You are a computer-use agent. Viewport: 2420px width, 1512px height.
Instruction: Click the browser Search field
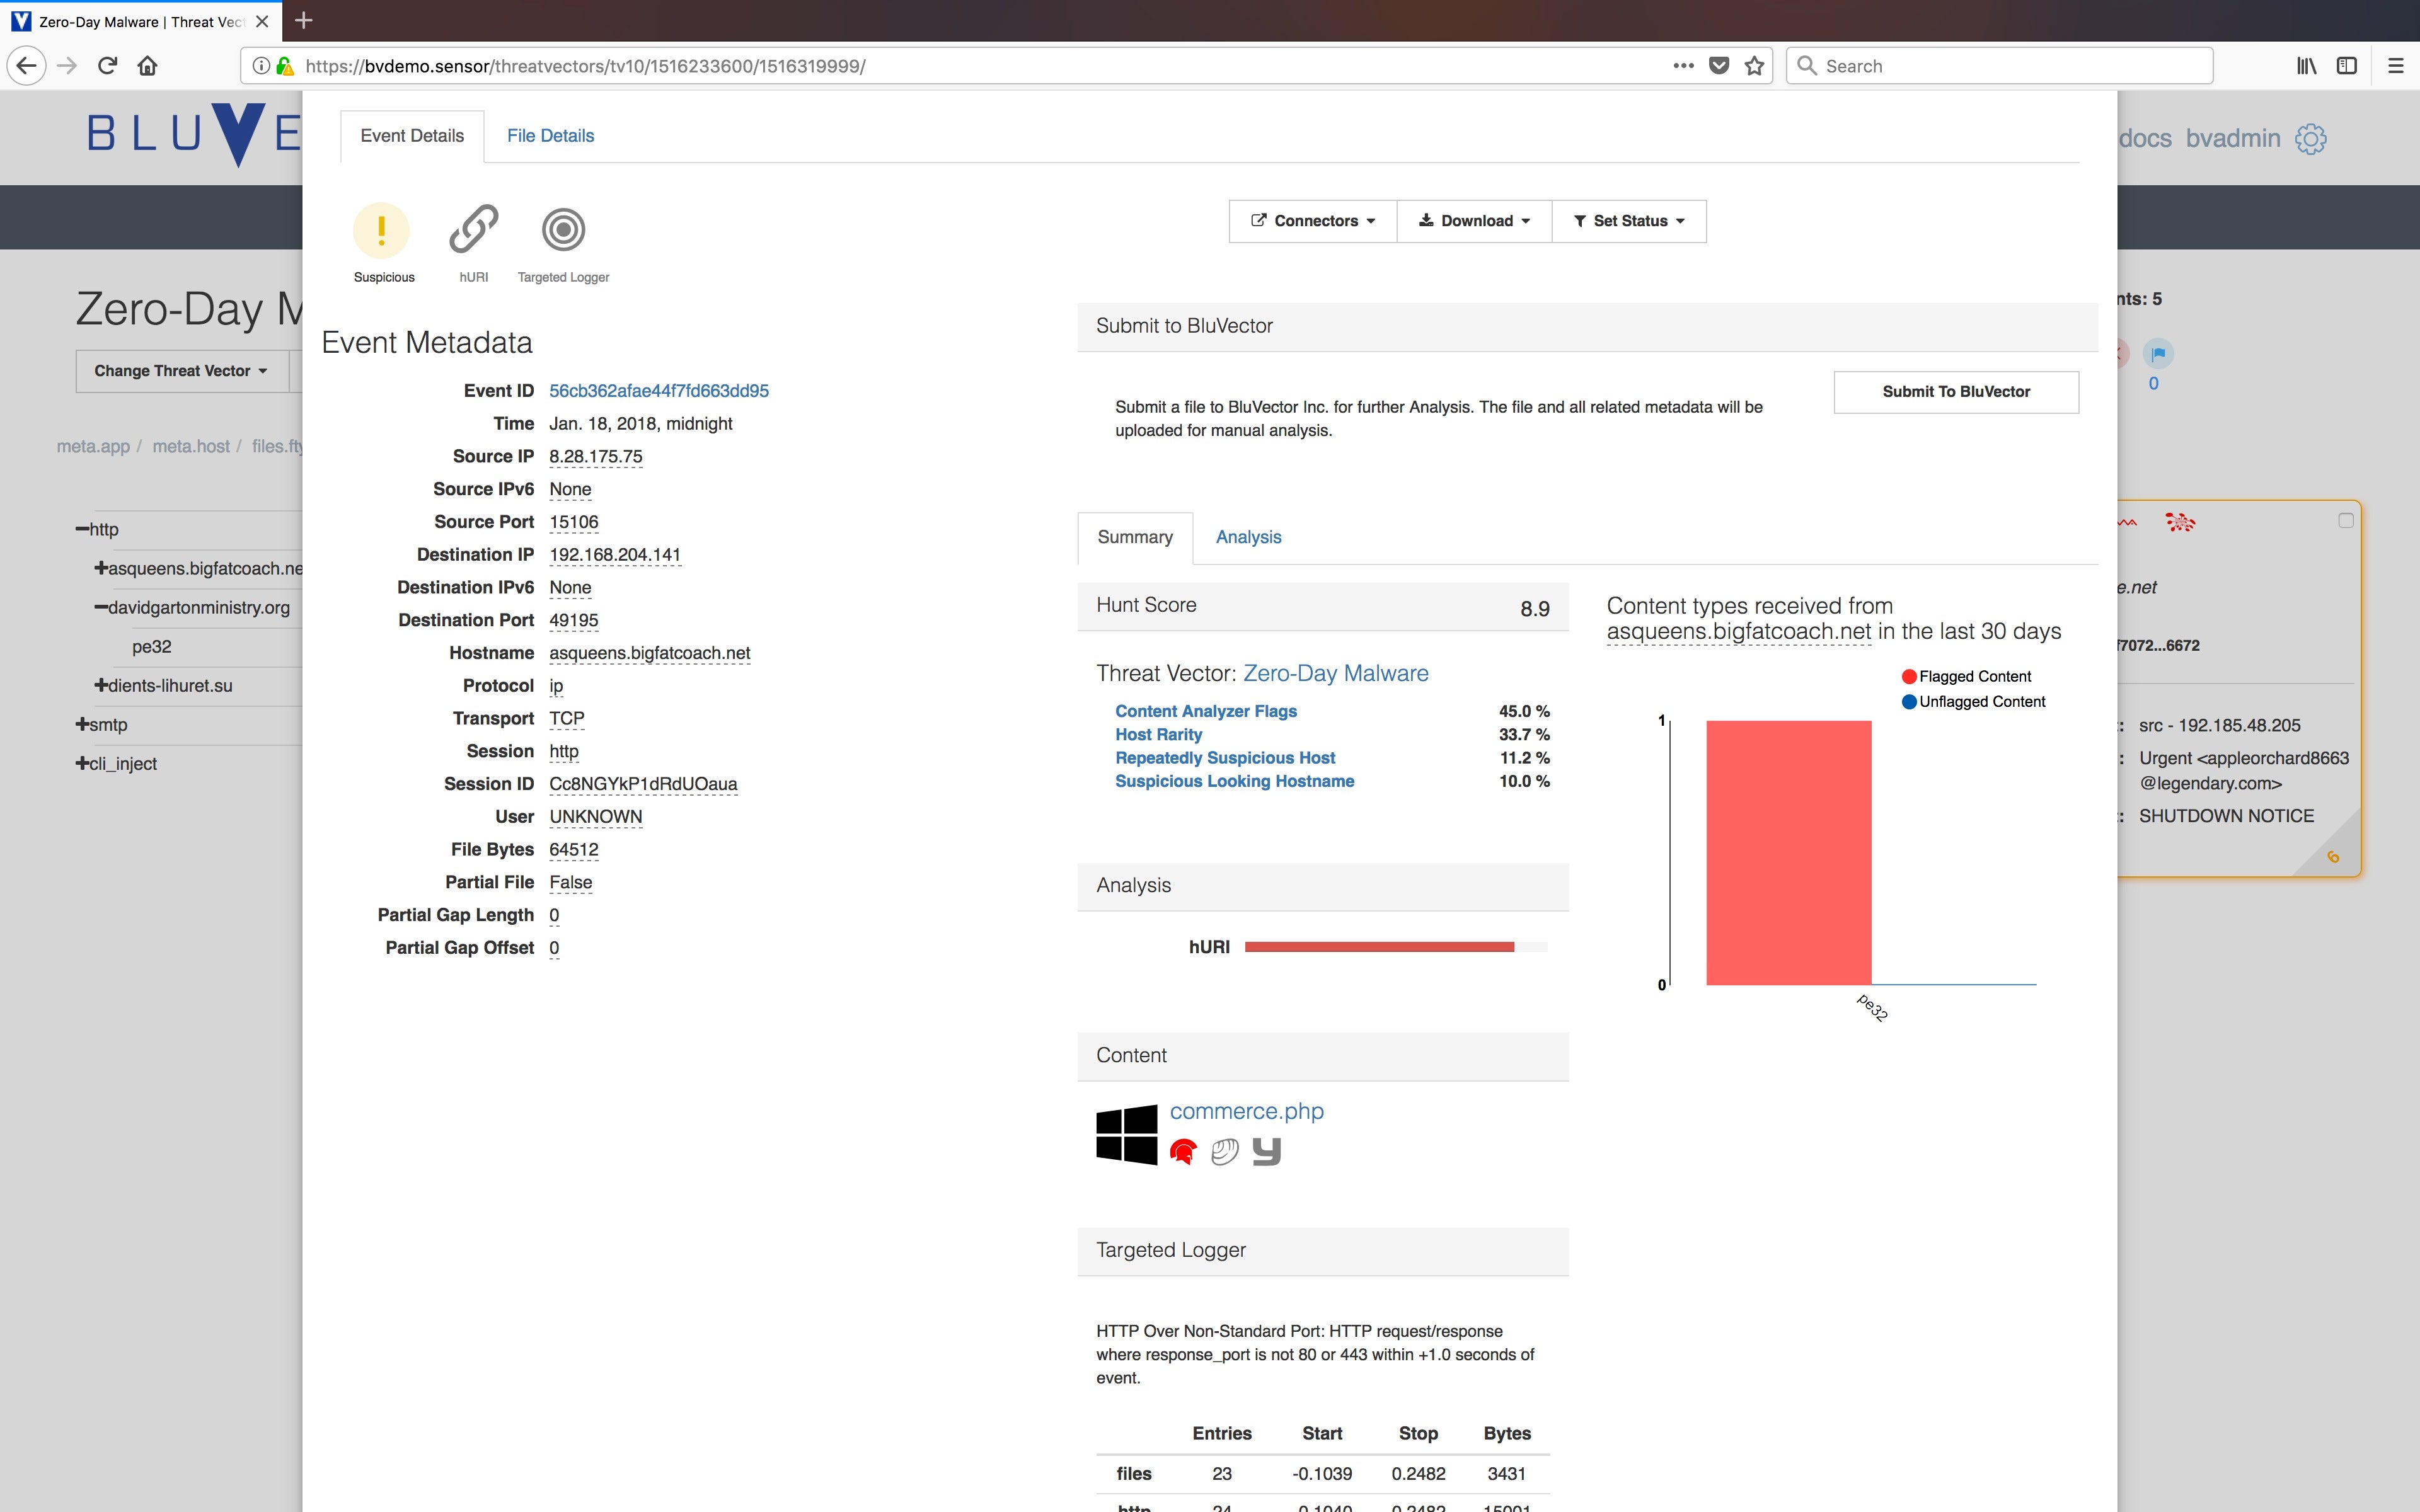(x=2000, y=66)
